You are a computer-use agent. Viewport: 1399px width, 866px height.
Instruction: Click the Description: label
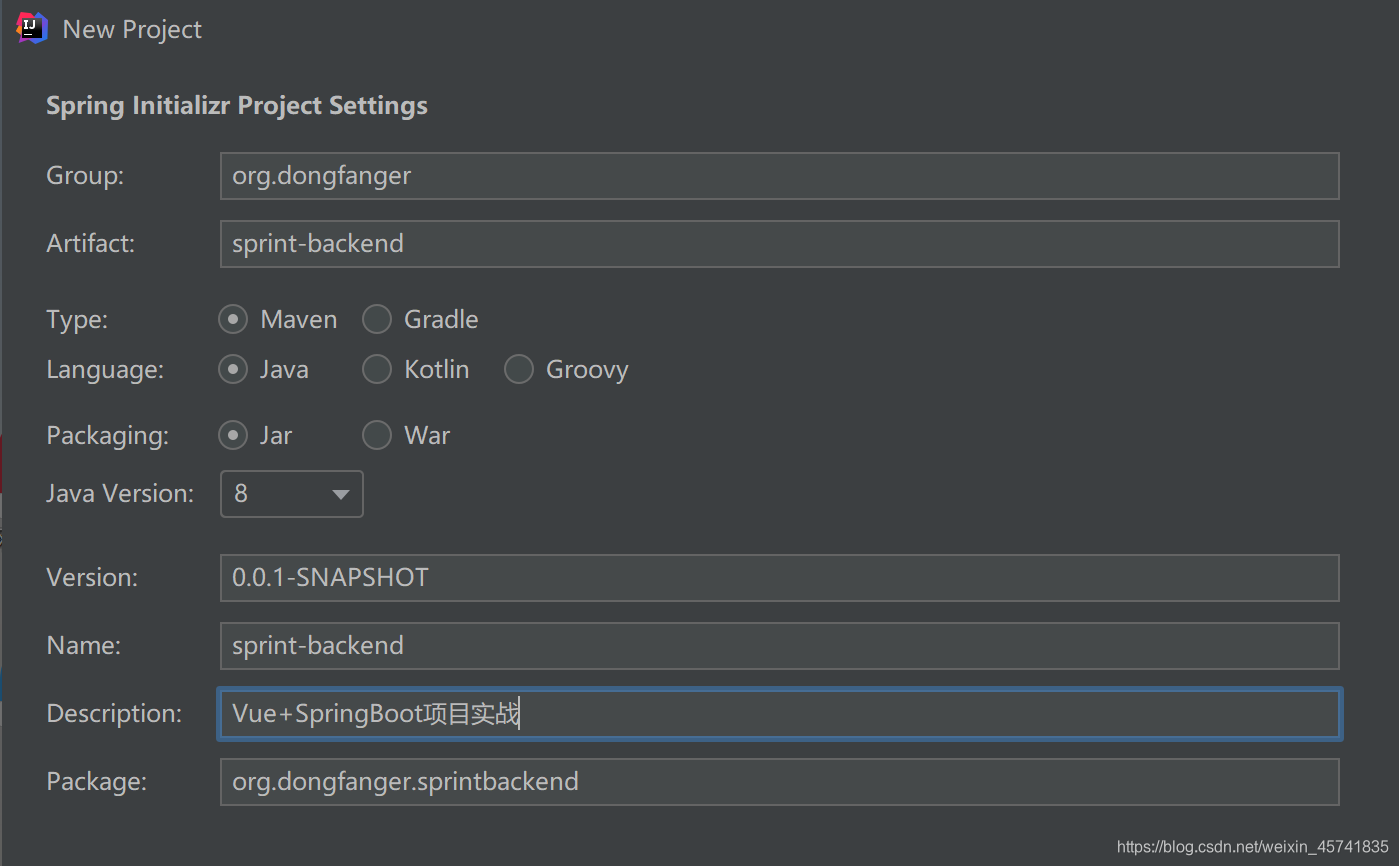tap(114, 714)
